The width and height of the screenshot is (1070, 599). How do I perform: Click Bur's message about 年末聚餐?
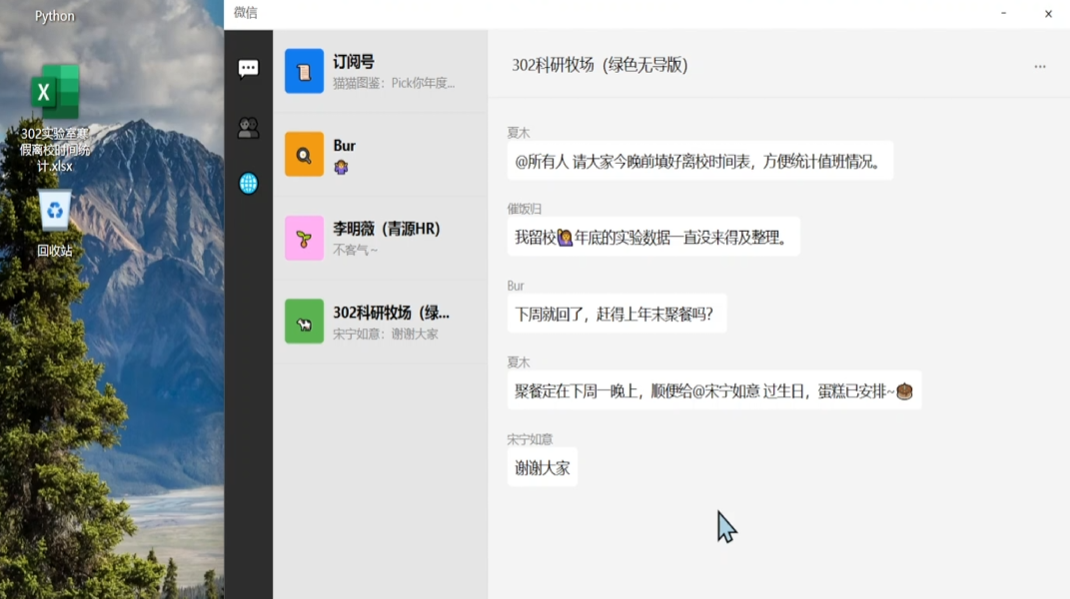617,313
